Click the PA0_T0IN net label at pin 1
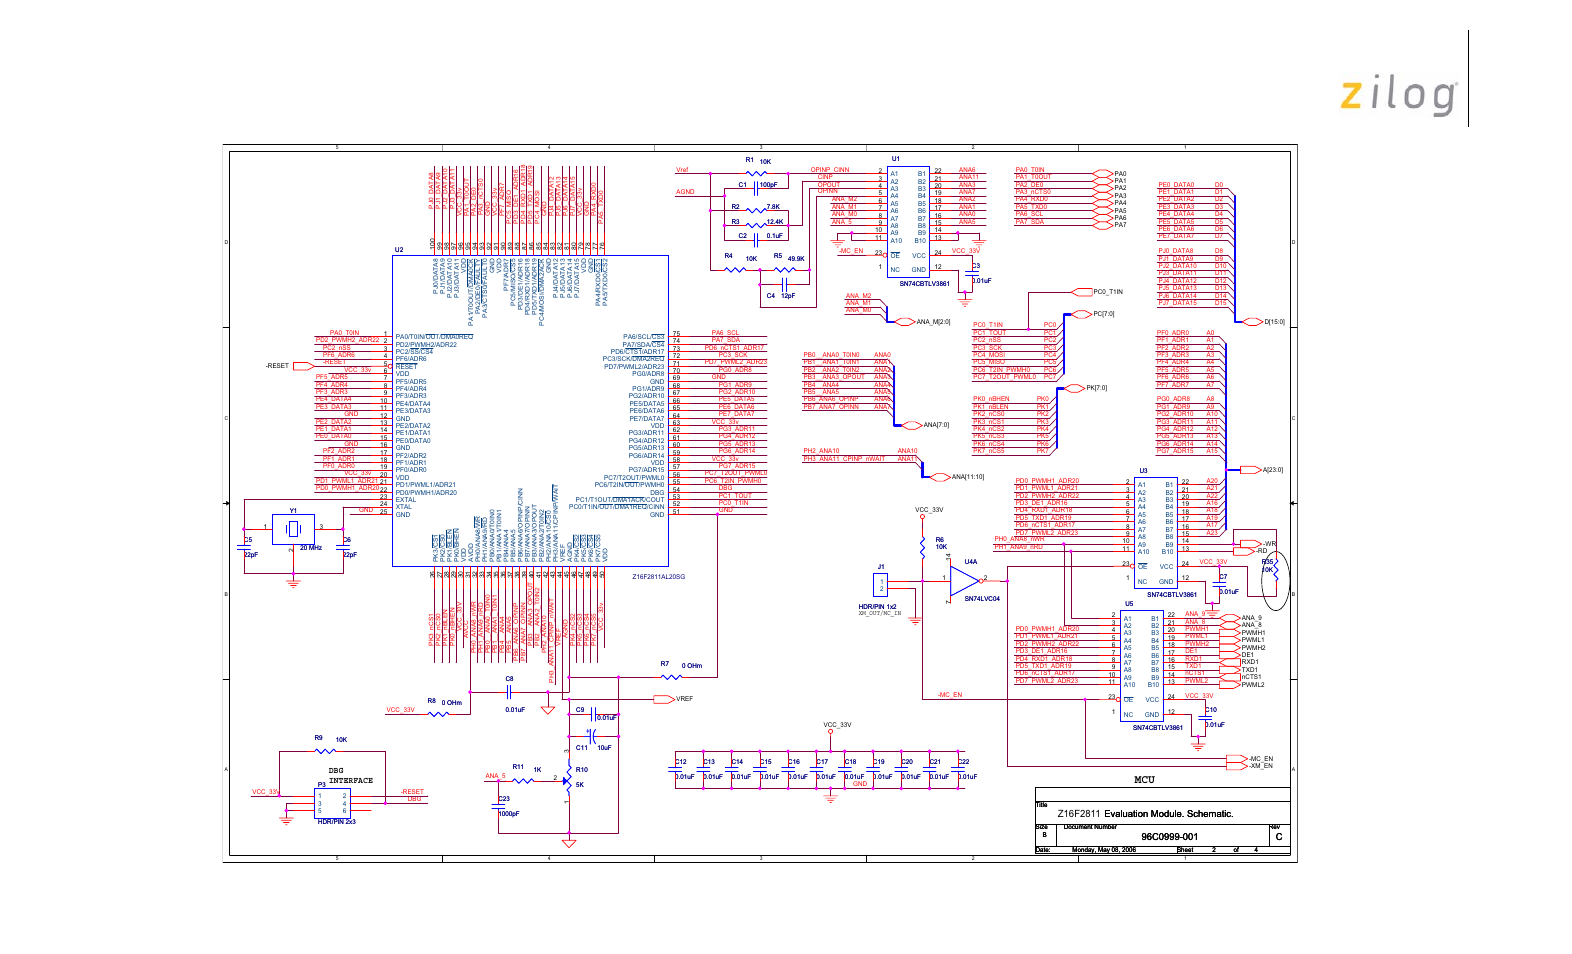1572x954 pixels. click(x=344, y=333)
